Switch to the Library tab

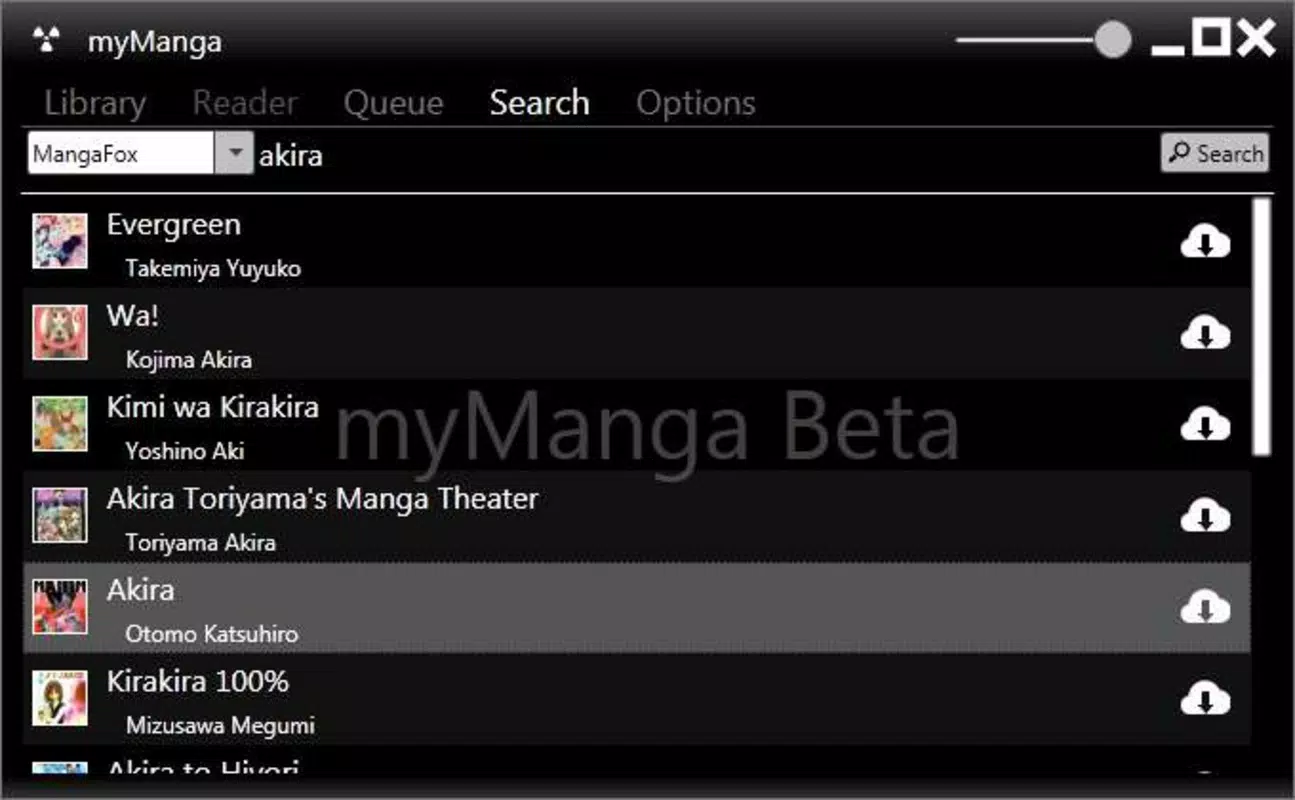[95, 103]
